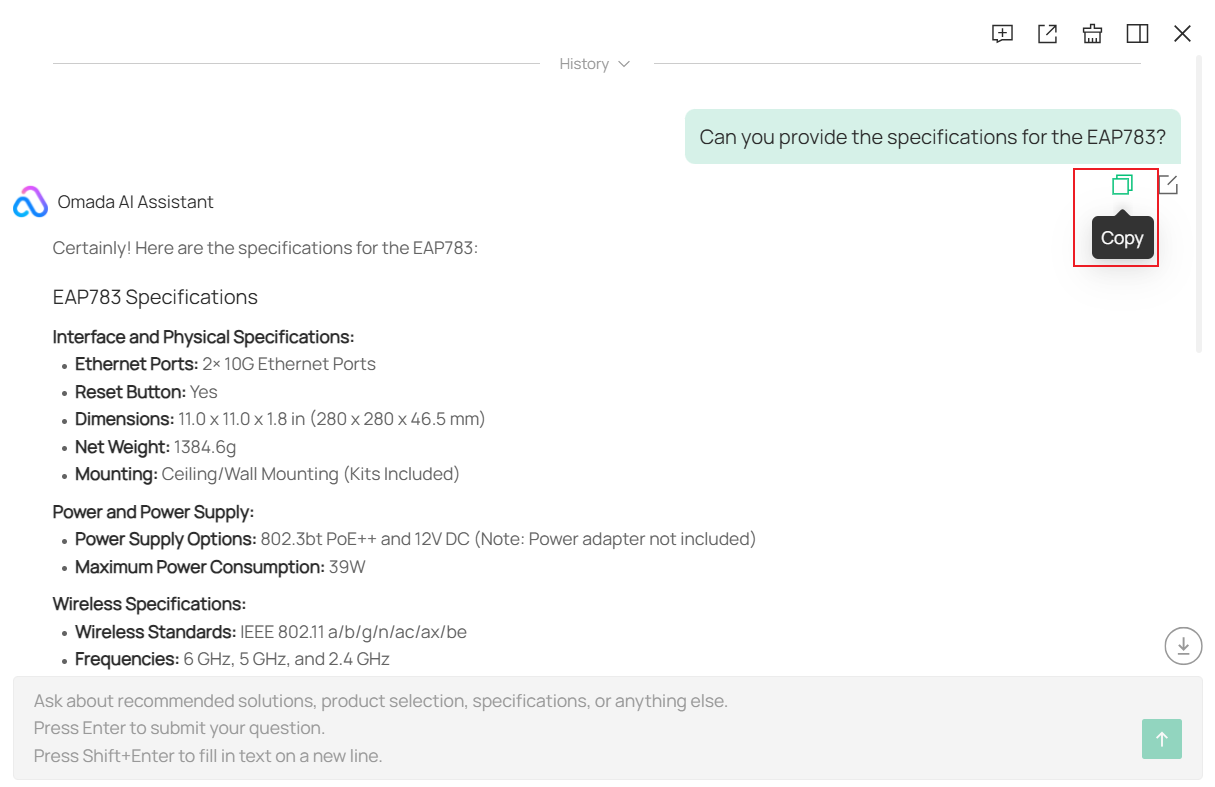This screenshot has width=1215, height=787.
Task: Click the 'Ethernet Ports: 2× 10G' line
Action: point(225,364)
